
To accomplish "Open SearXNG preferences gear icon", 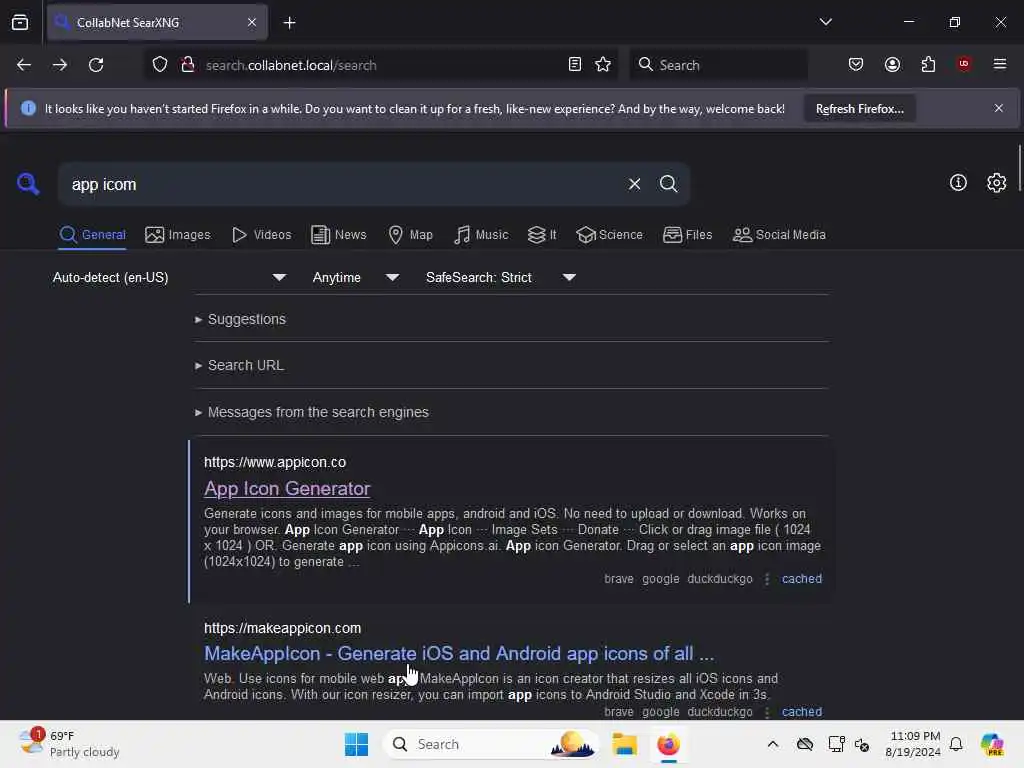I will [996, 183].
